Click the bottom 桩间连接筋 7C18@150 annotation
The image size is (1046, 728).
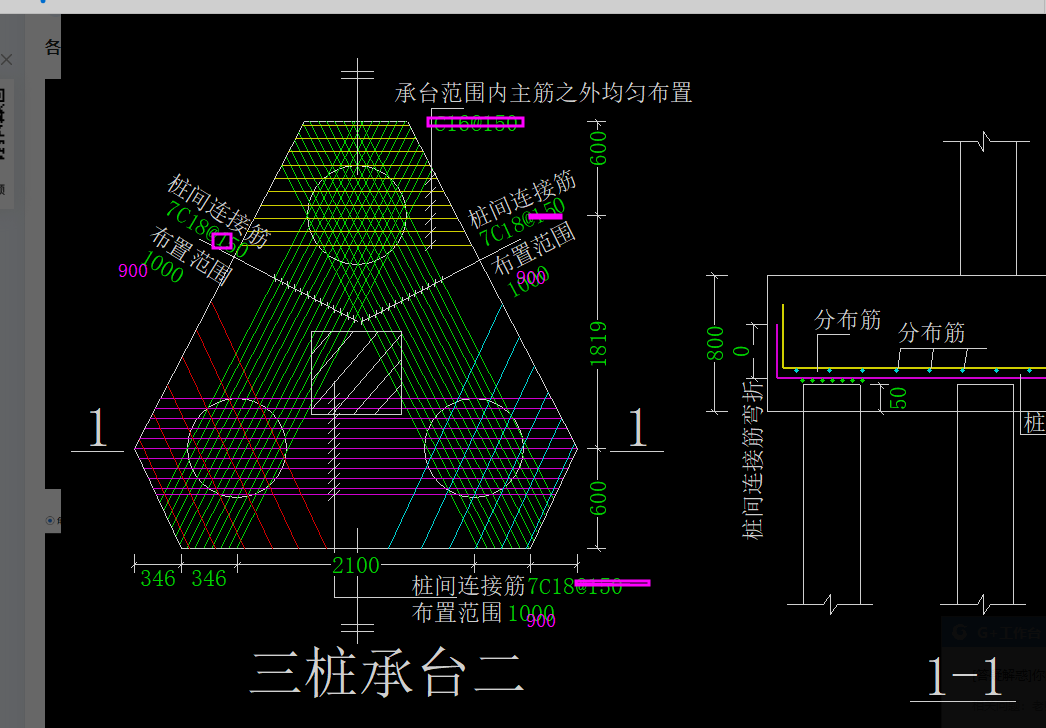point(517,587)
